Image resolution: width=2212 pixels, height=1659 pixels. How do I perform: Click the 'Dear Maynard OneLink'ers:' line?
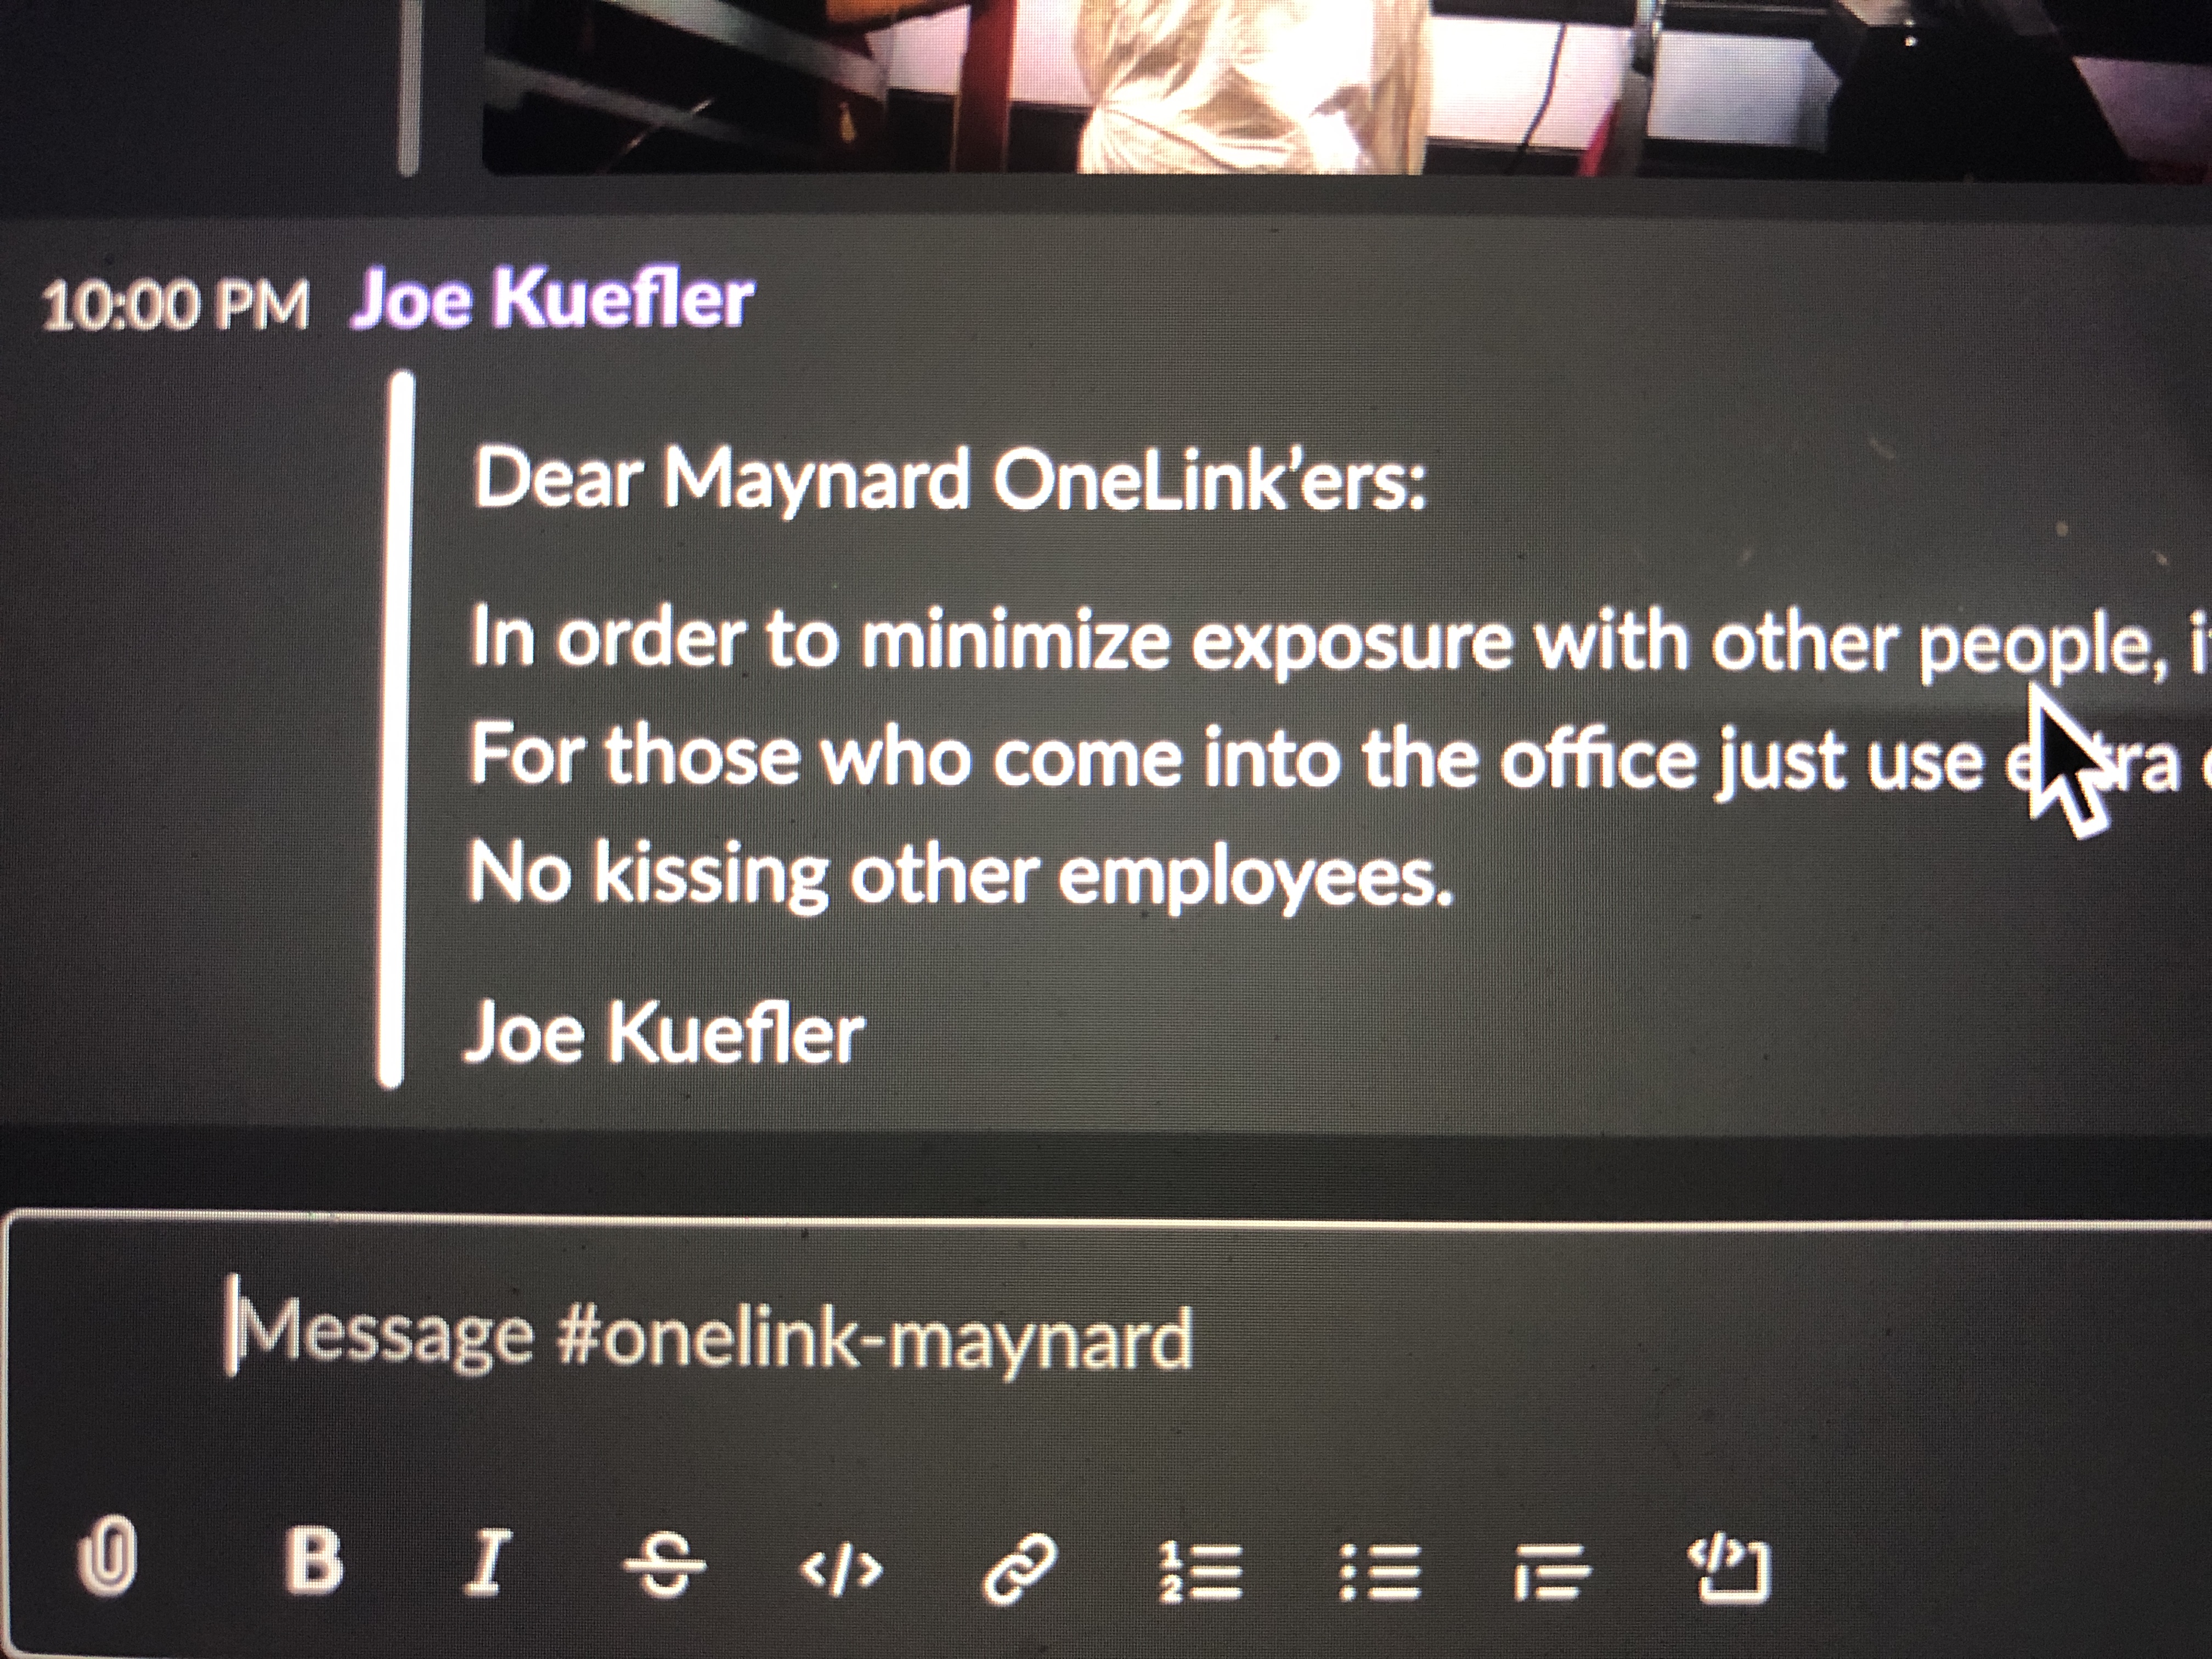pyautogui.click(x=949, y=479)
